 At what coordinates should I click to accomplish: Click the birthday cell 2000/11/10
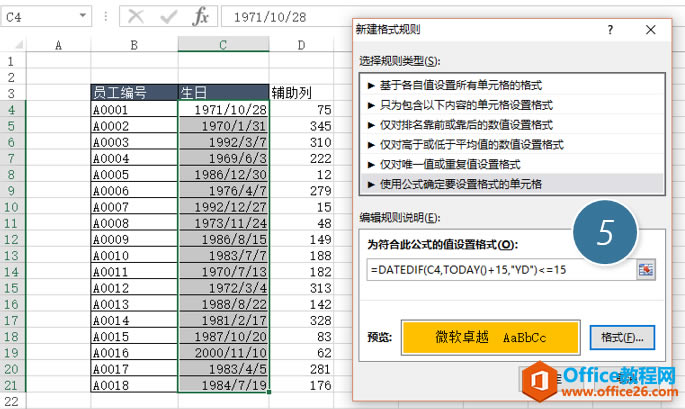pos(223,353)
